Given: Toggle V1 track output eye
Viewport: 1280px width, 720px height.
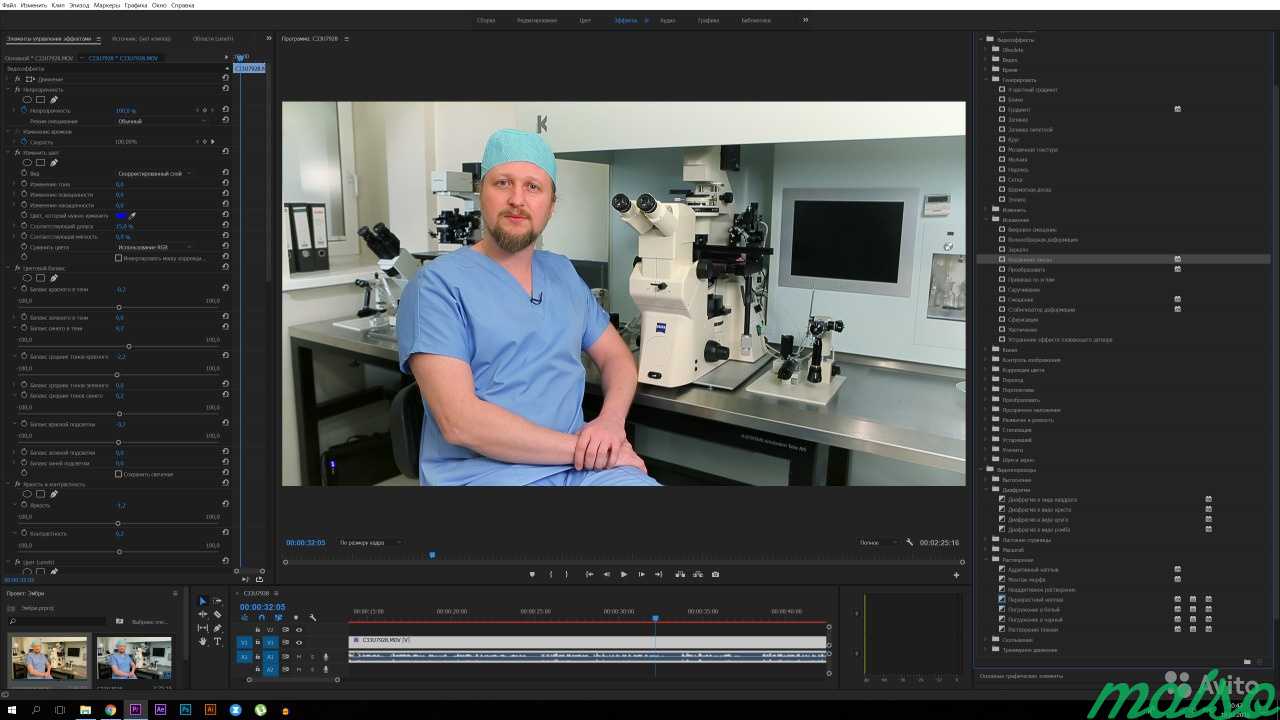Looking at the screenshot, I should click(x=299, y=642).
